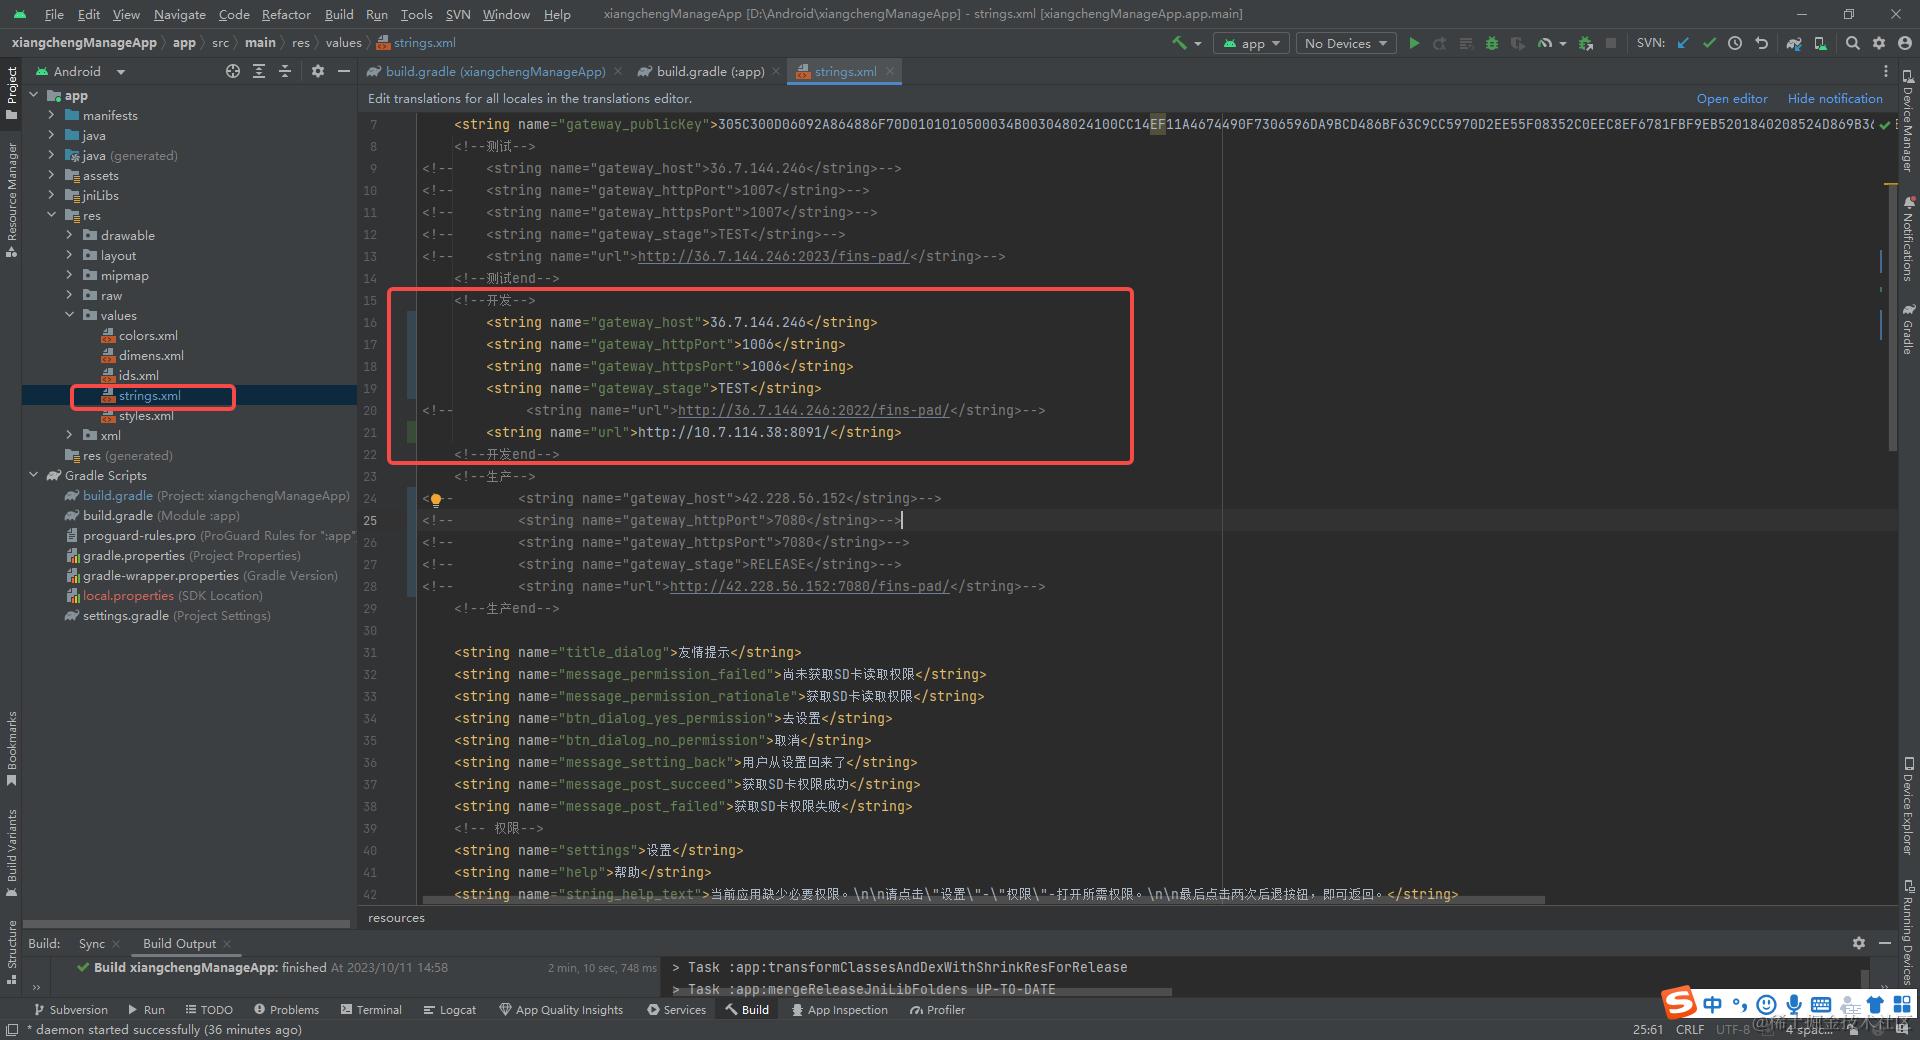Toggle the Notifications side panel
The height and width of the screenshot is (1040, 1920).
1908,240
